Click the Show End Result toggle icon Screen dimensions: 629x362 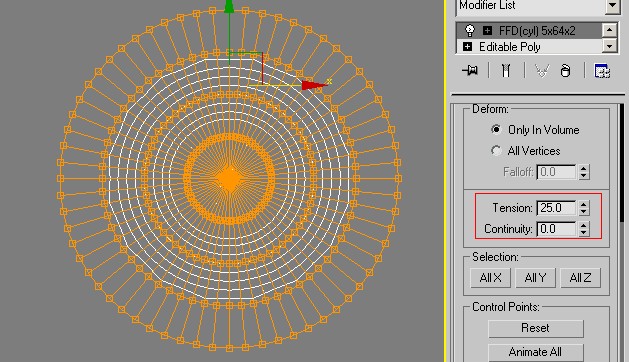click(x=505, y=71)
